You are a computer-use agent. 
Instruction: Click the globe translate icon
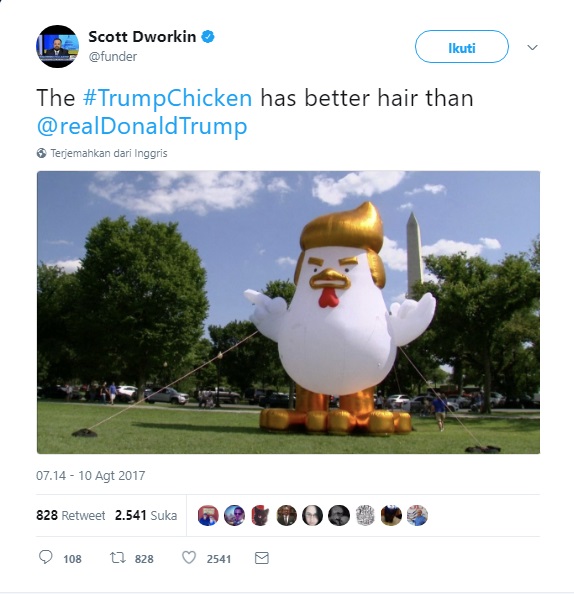[41, 153]
